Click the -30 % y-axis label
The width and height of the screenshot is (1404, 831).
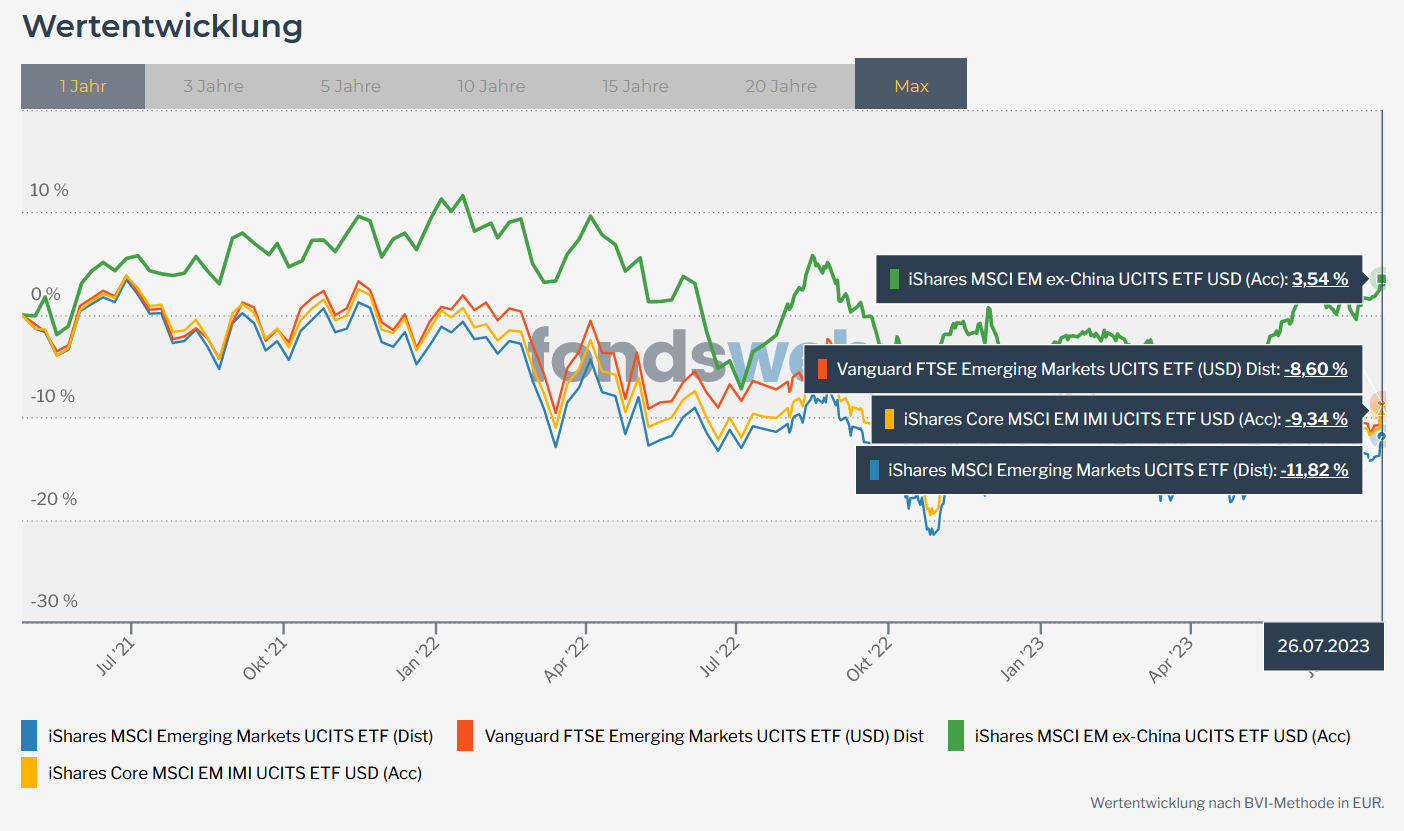point(53,601)
